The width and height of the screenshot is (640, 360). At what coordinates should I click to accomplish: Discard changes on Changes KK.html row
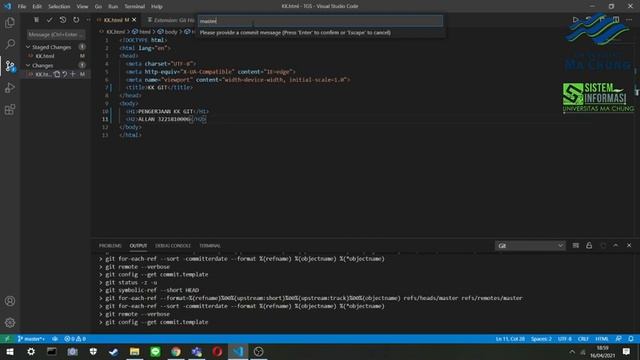coord(65,74)
